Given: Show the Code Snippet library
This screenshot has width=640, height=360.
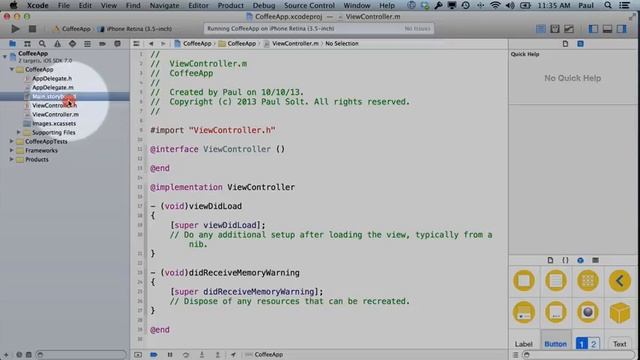Looking at the screenshot, I should click(x=565, y=260).
